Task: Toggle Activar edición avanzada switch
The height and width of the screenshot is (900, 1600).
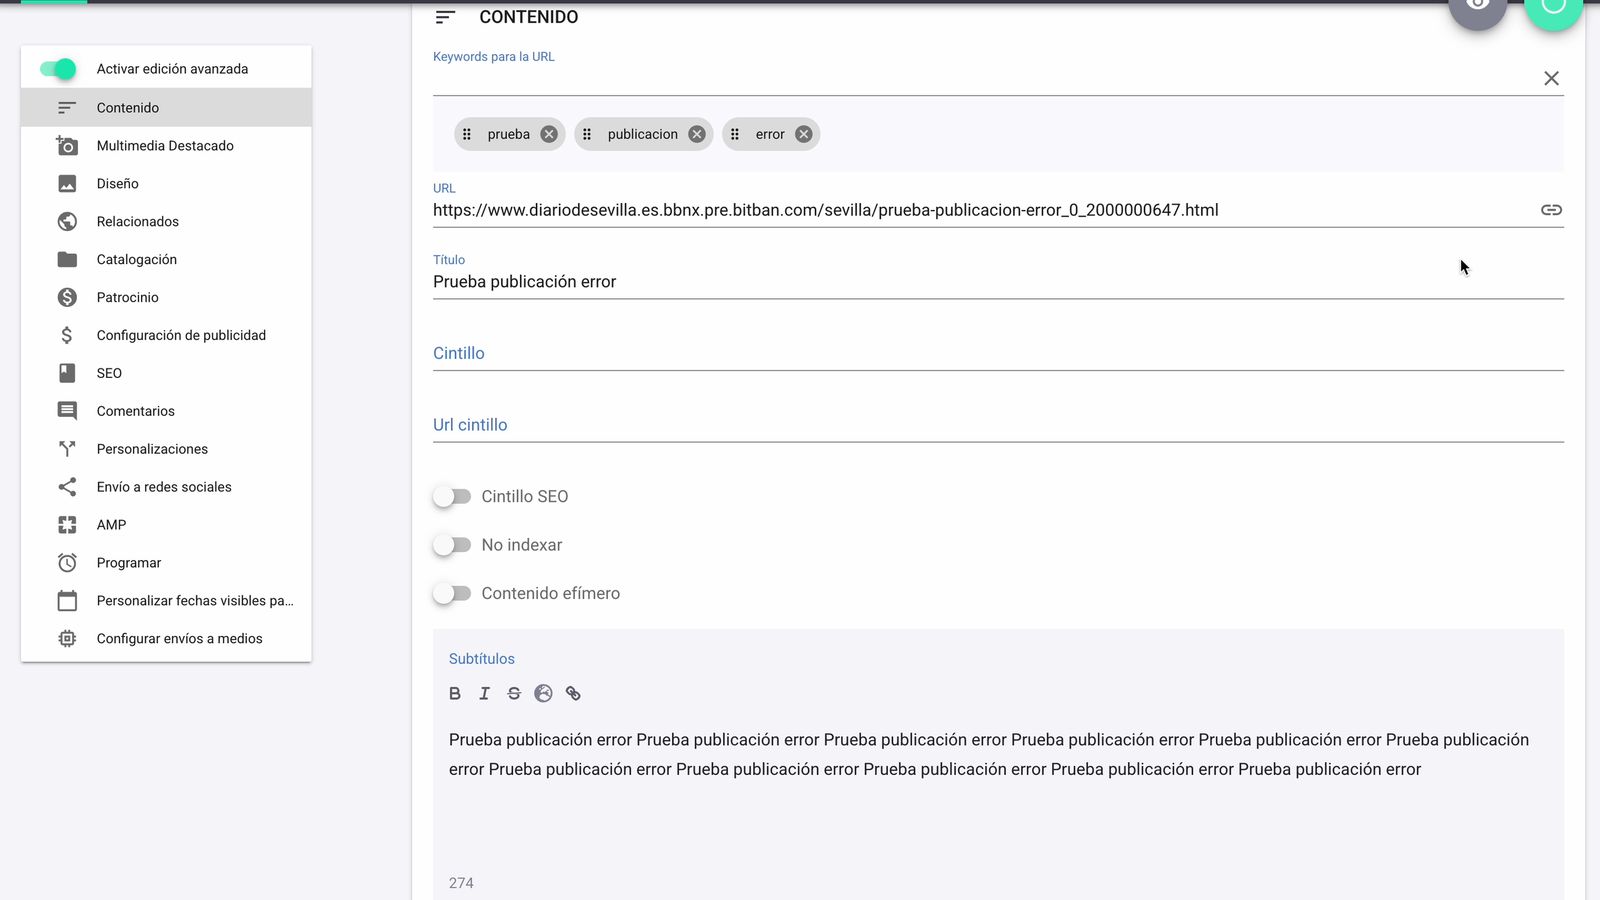Action: 58,69
